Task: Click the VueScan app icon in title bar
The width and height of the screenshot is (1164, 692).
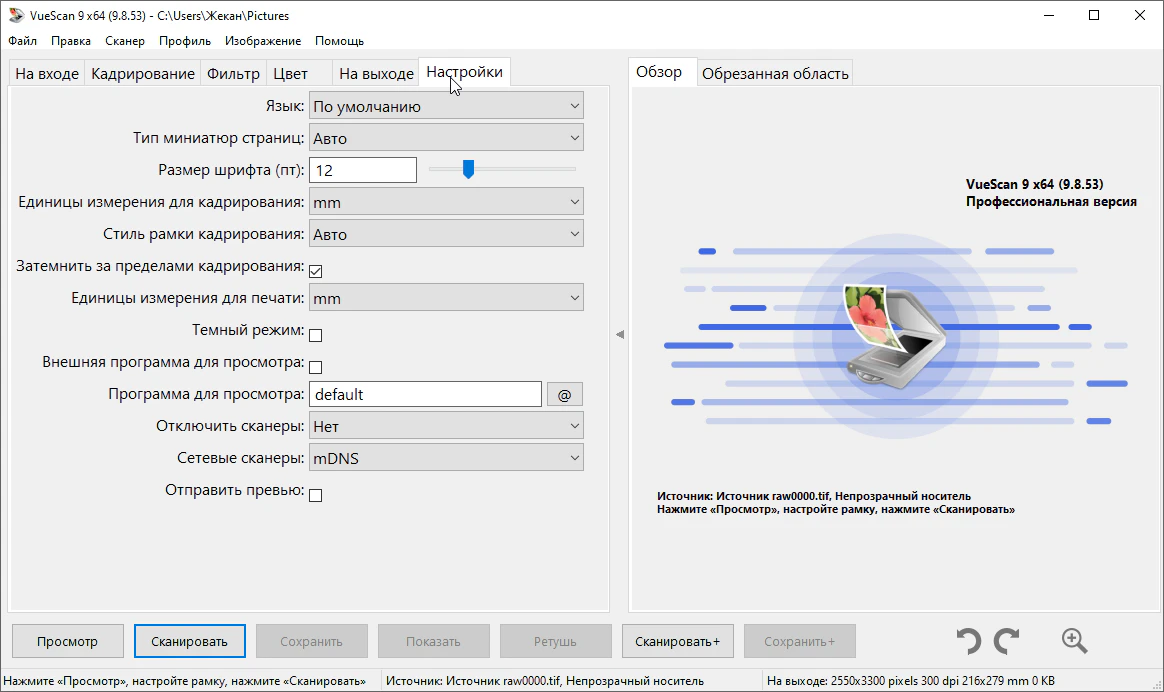Action: (x=15, y=15)
